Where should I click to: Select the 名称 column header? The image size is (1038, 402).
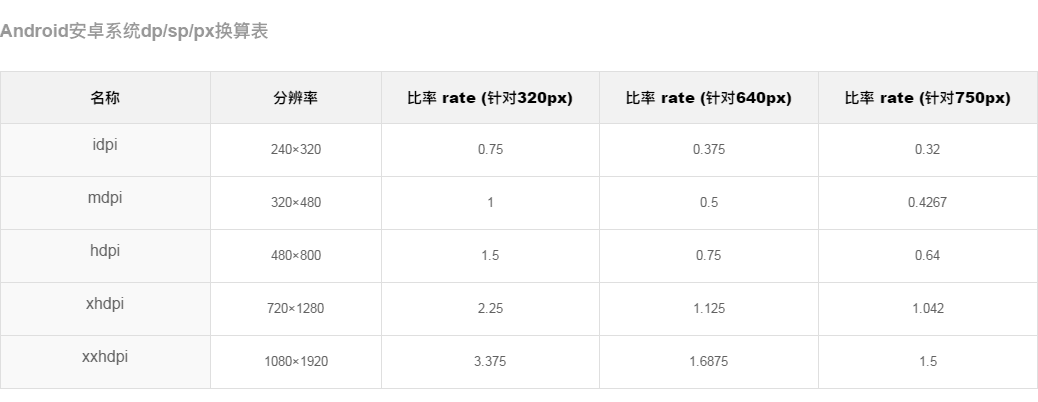[105, 97]
